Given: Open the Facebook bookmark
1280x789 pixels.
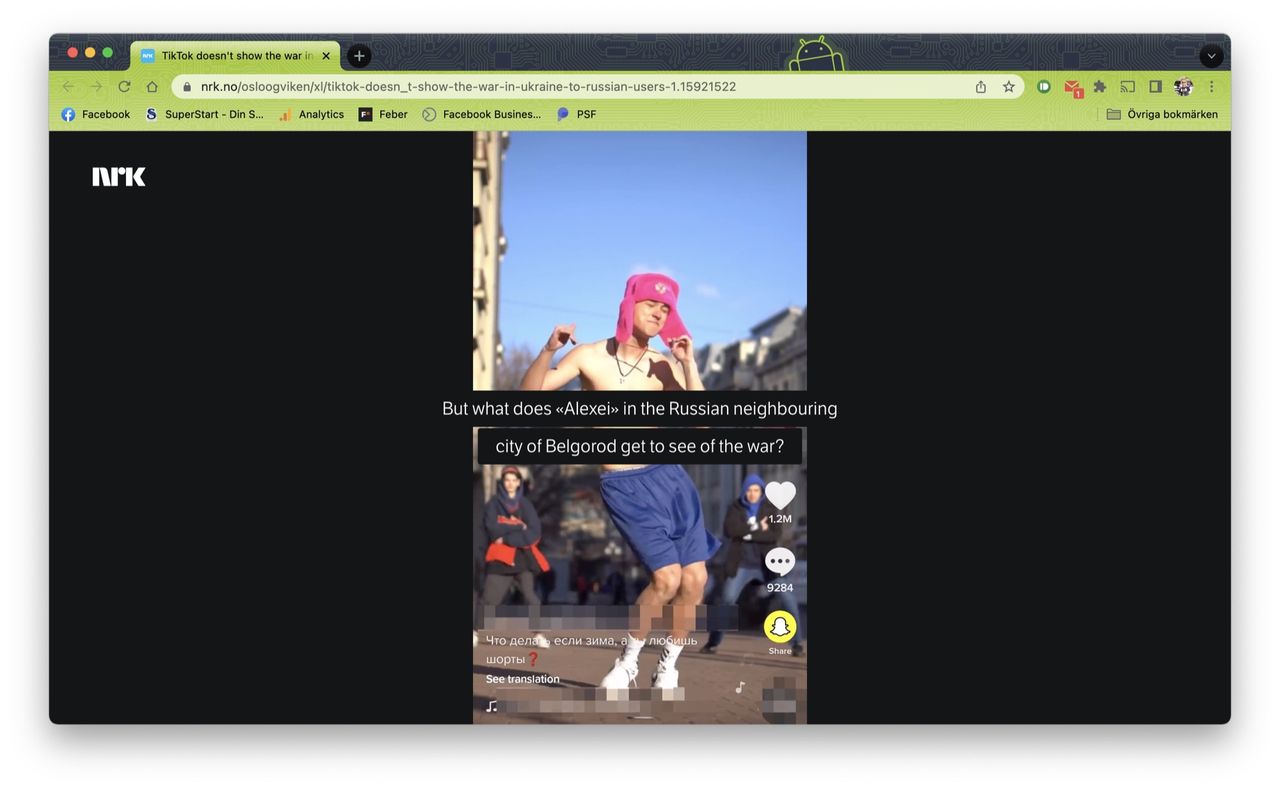Looking at the screenshot, I should tap(96, 114).
